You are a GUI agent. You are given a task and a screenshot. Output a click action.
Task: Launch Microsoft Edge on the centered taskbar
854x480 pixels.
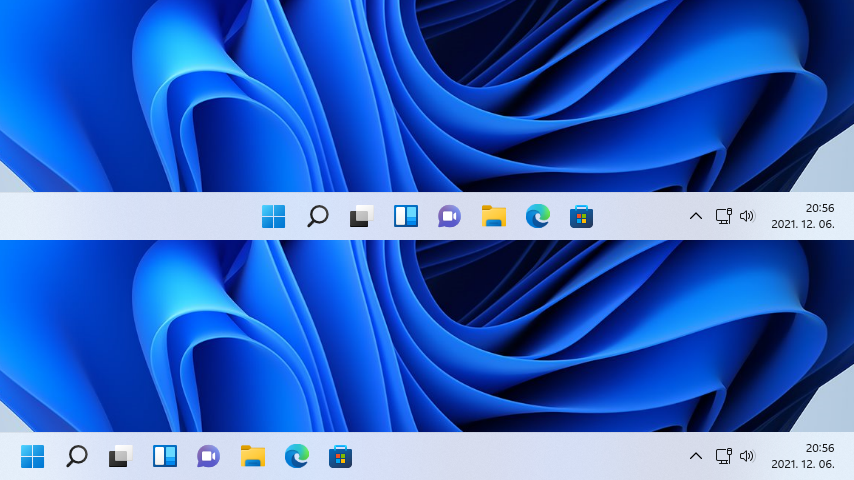538,216
